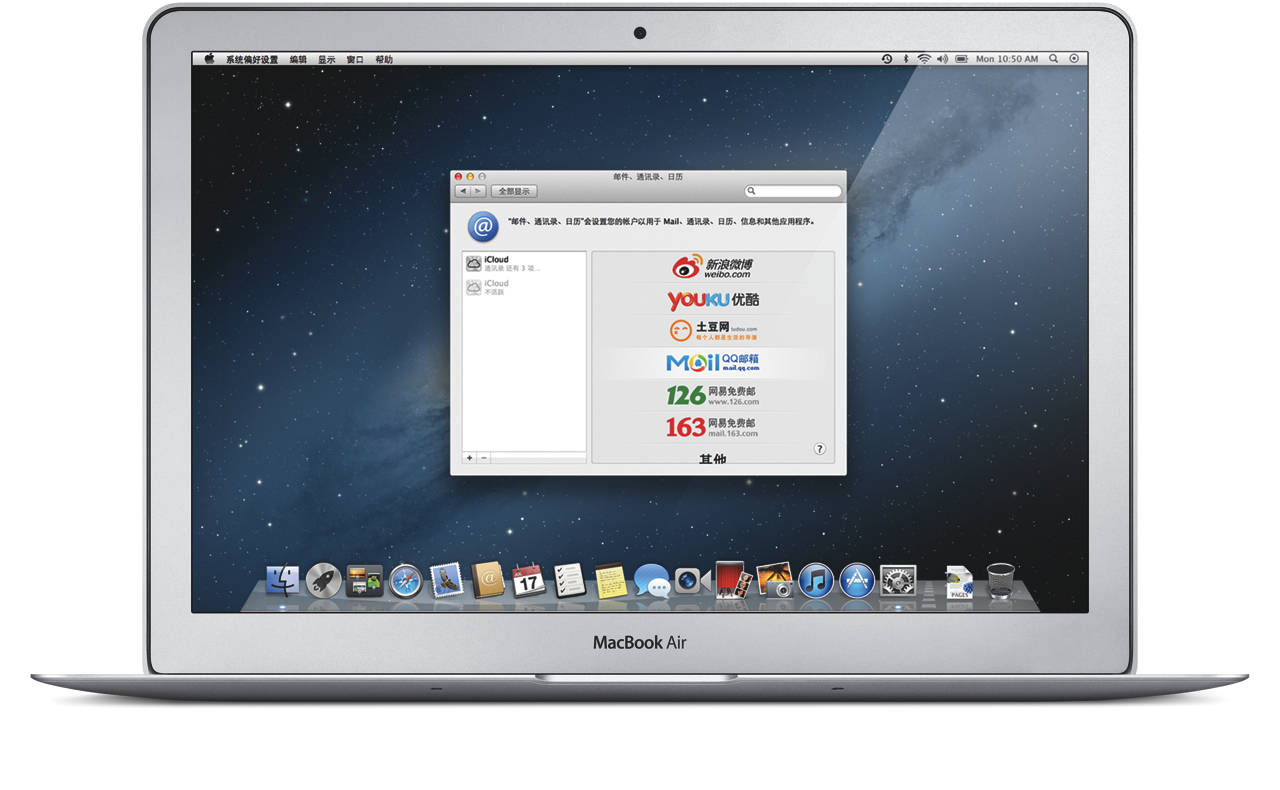Go forward in the preferences window
1280x790 pixels.
click(478, 191)
